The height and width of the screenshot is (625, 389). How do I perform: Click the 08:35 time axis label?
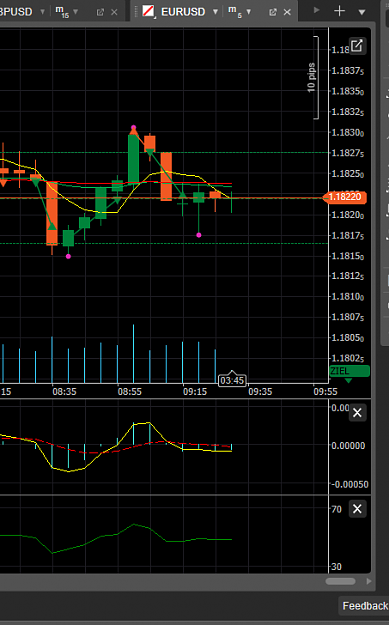click(64, 392)
